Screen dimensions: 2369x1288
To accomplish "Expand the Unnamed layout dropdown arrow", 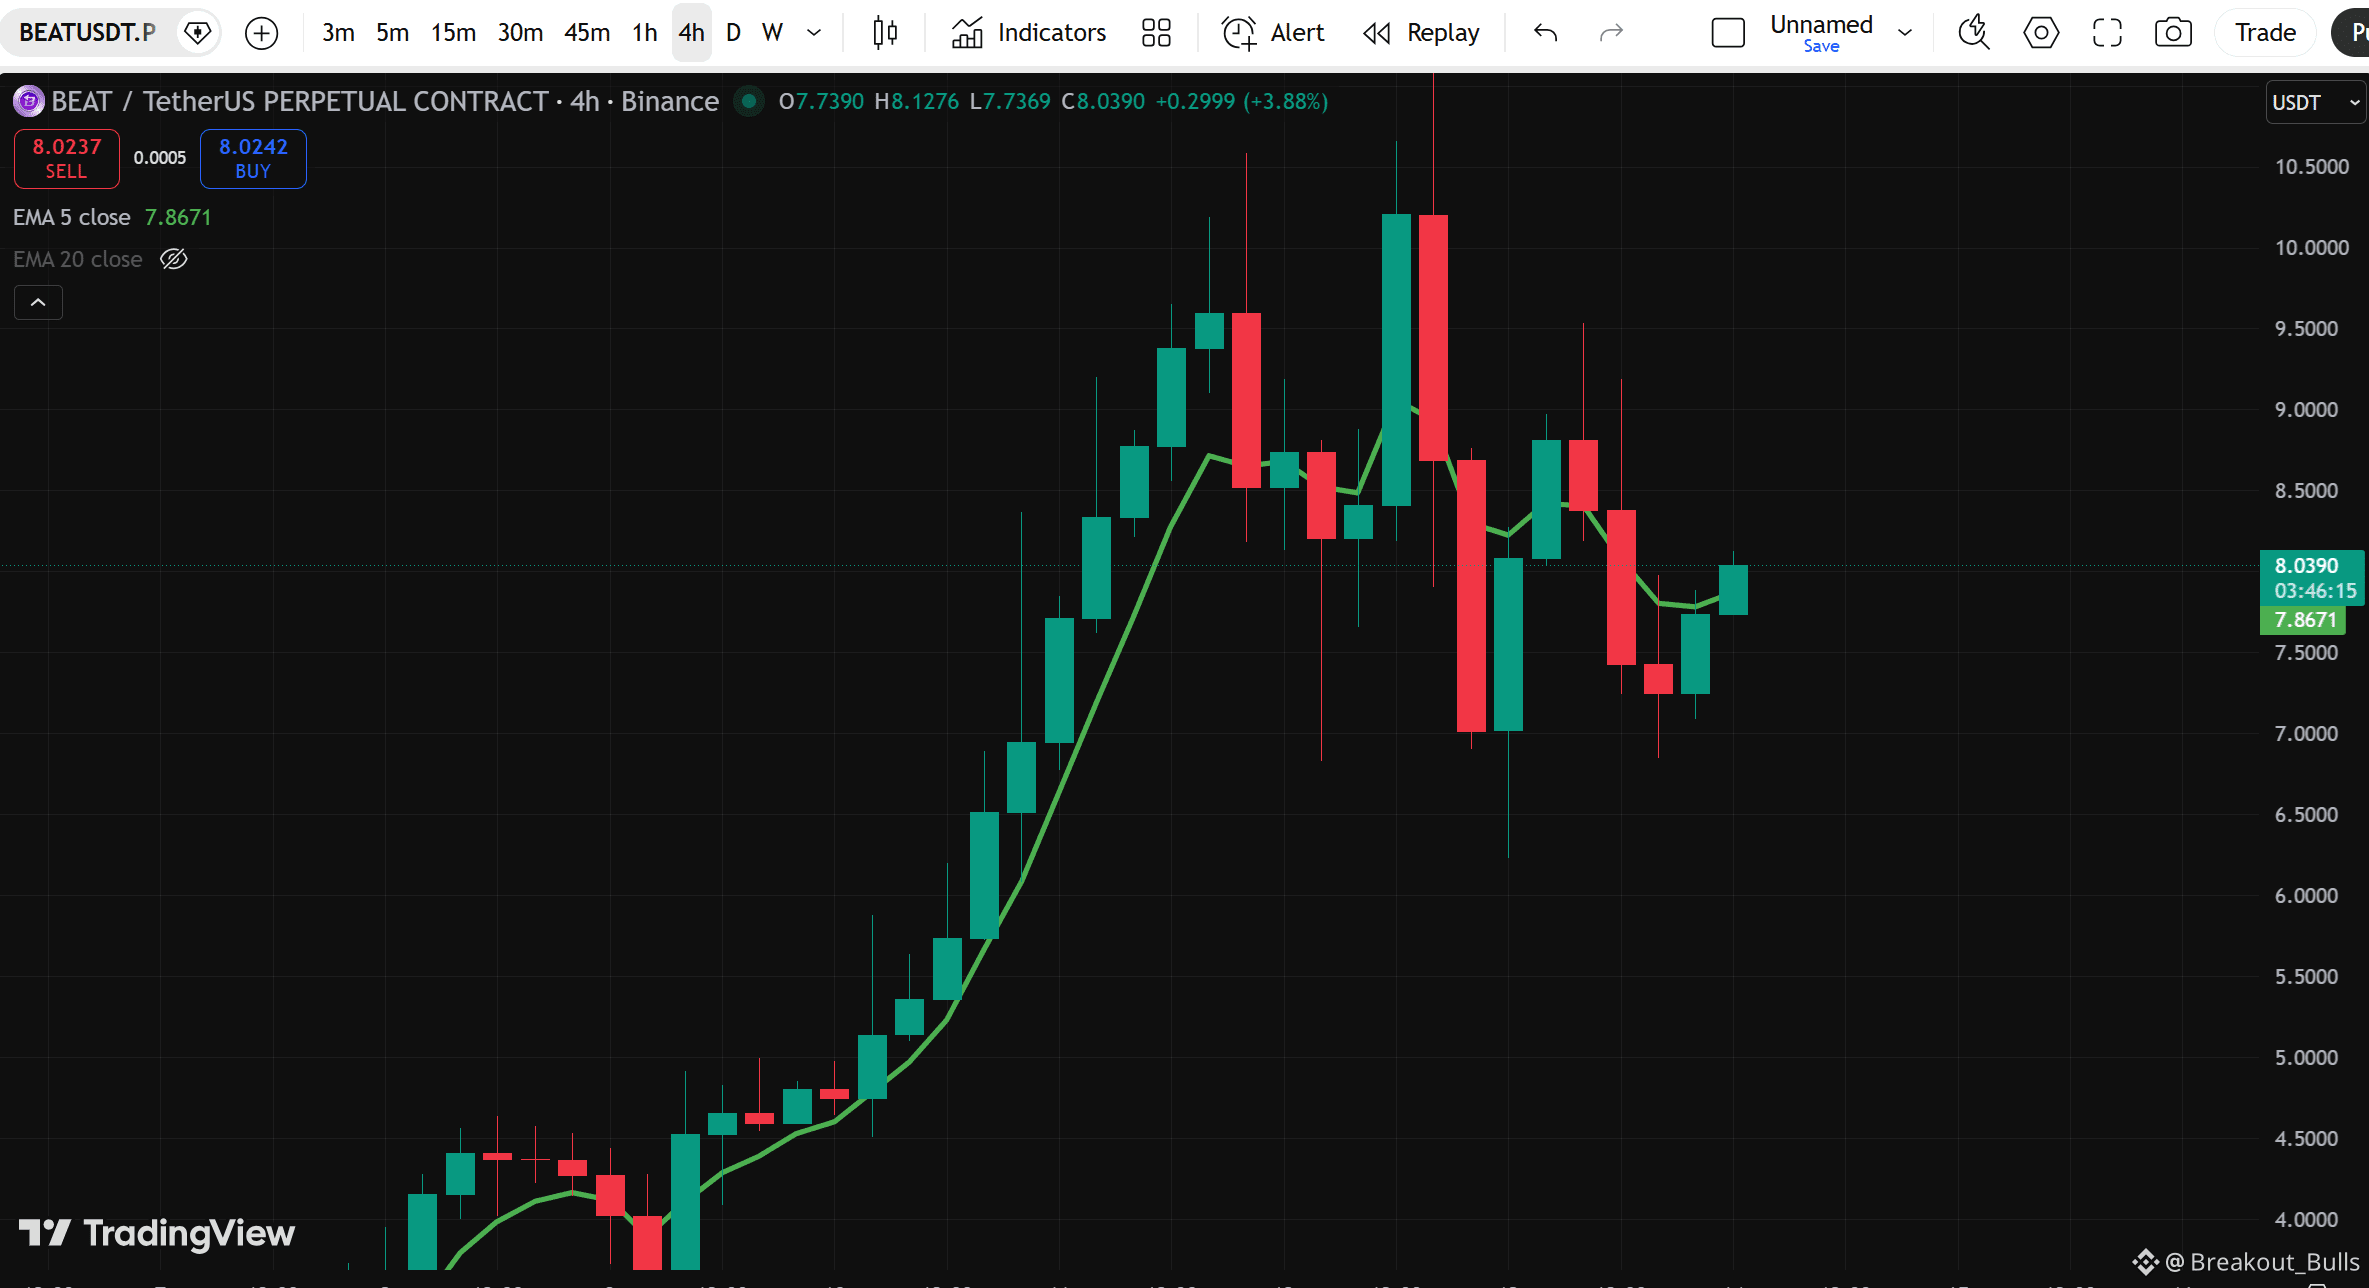I will [1905, 33].
